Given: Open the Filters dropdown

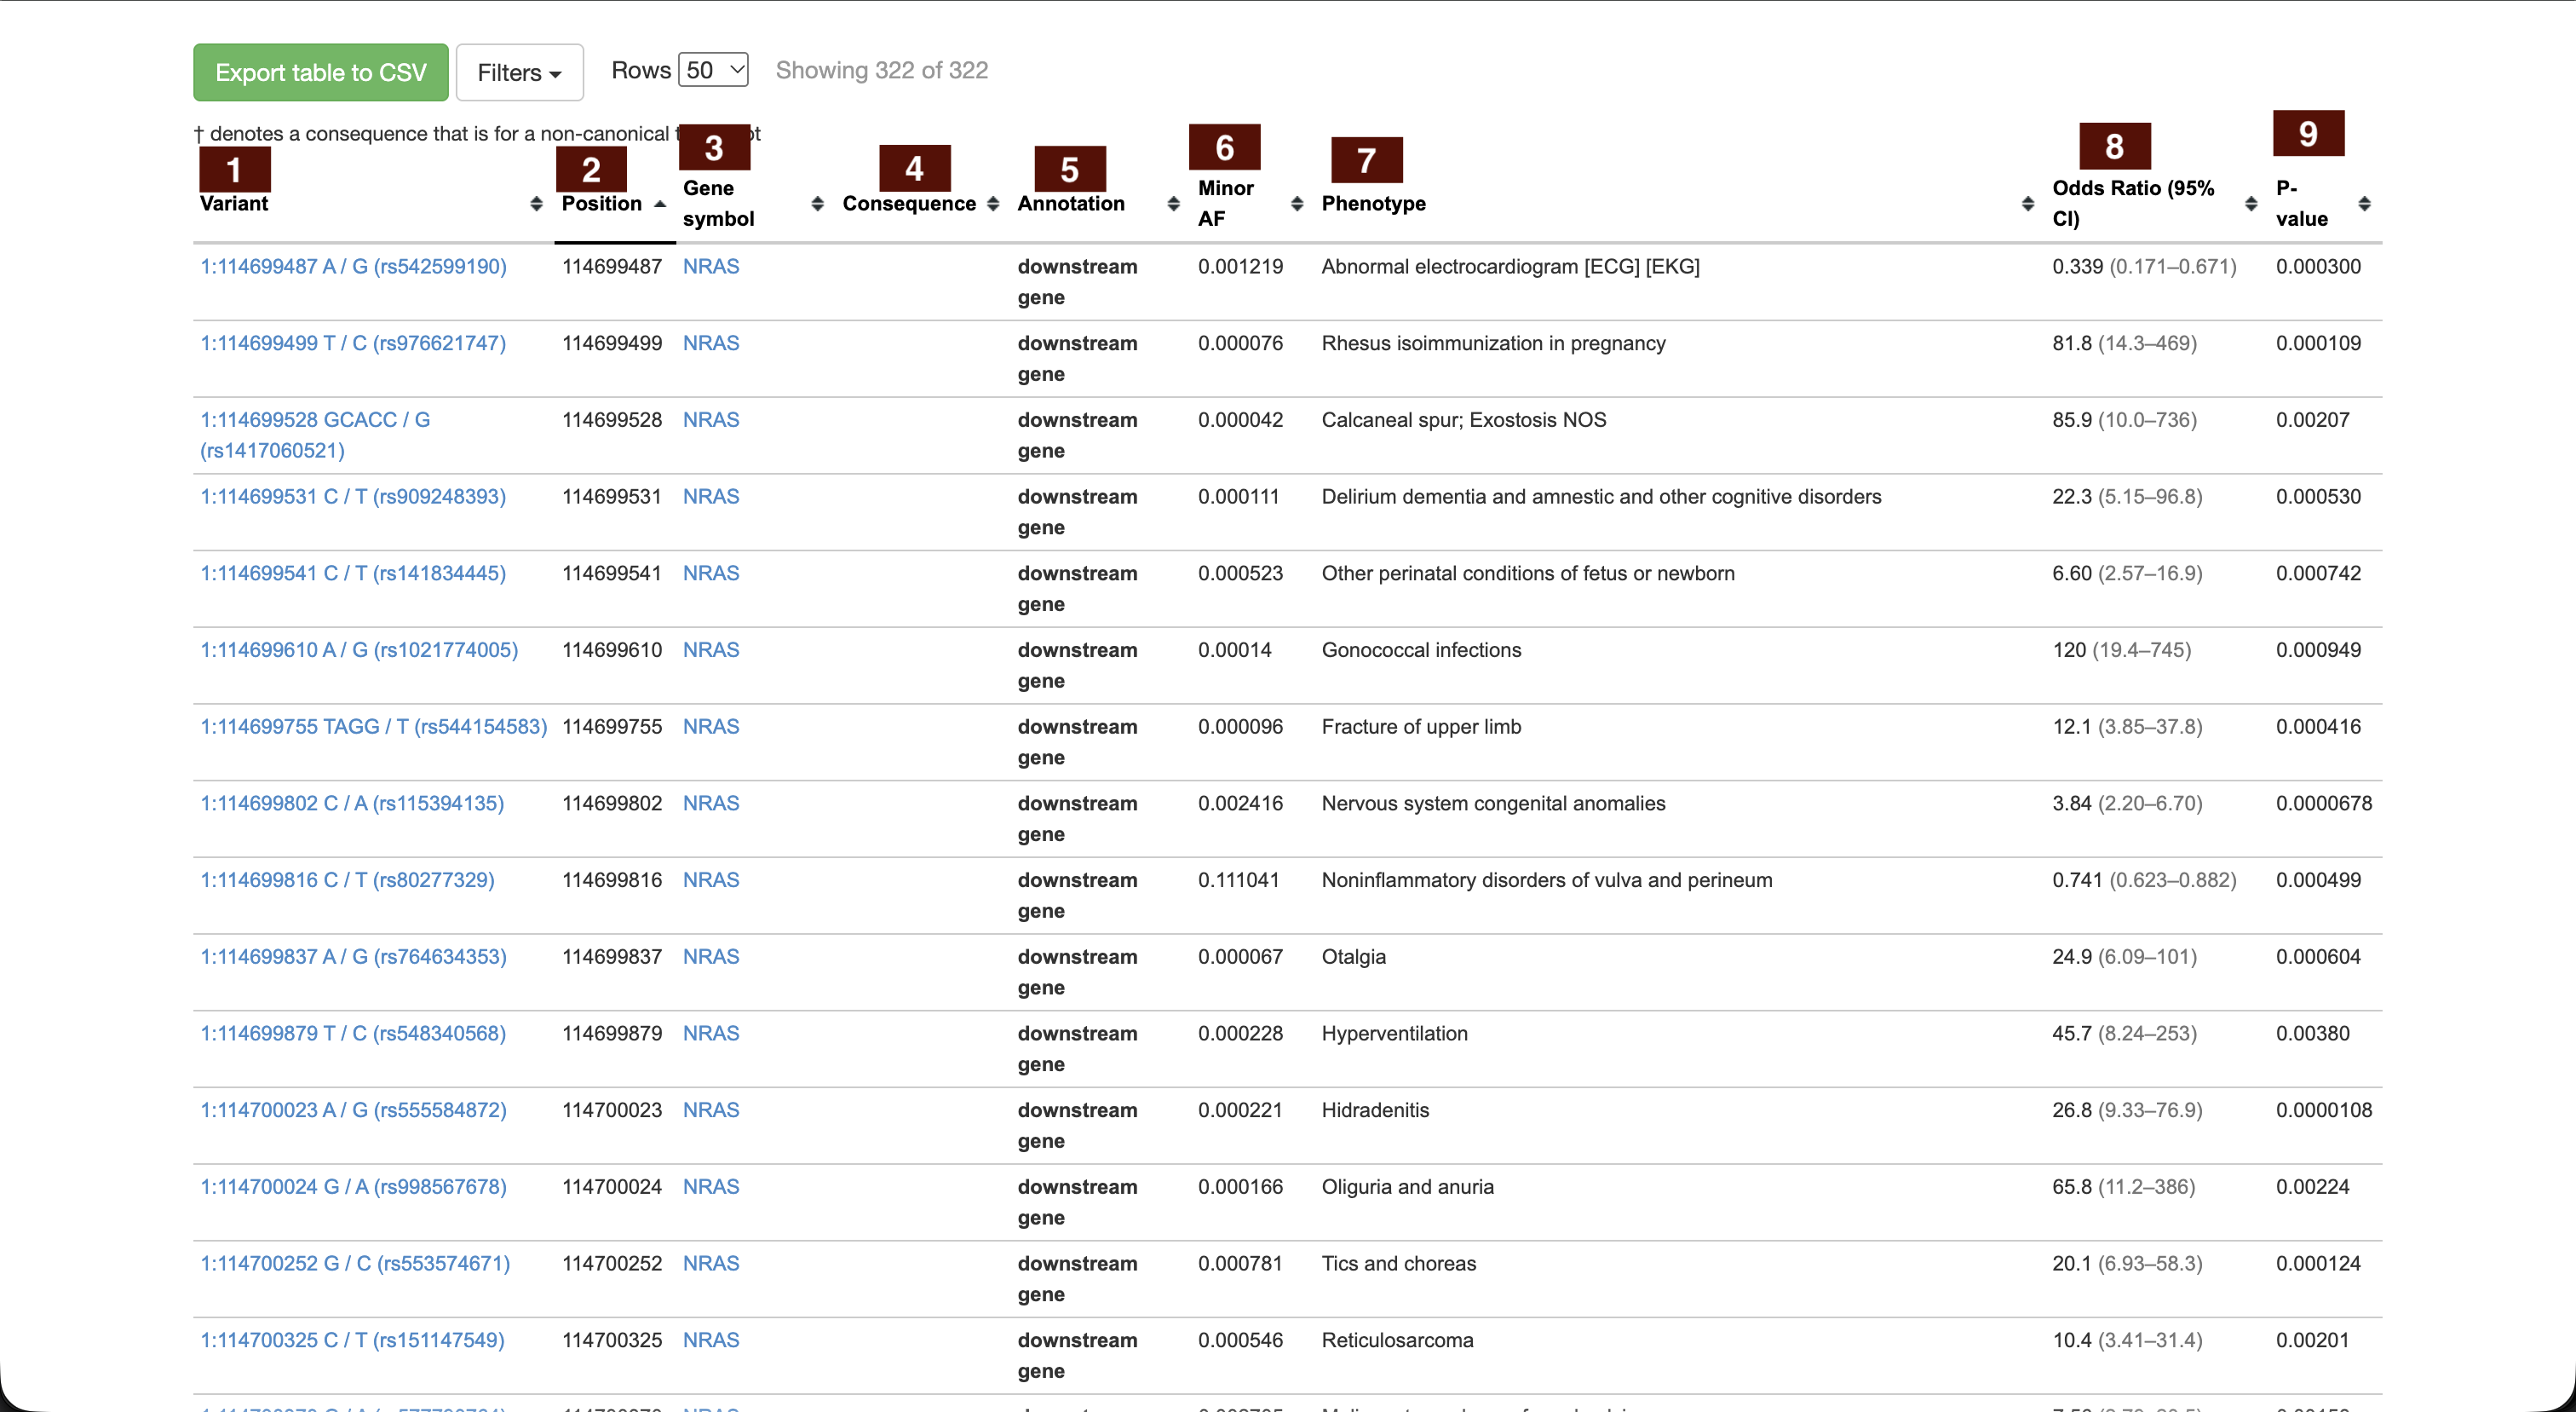Looking at the screenshot, I should 519,72.
